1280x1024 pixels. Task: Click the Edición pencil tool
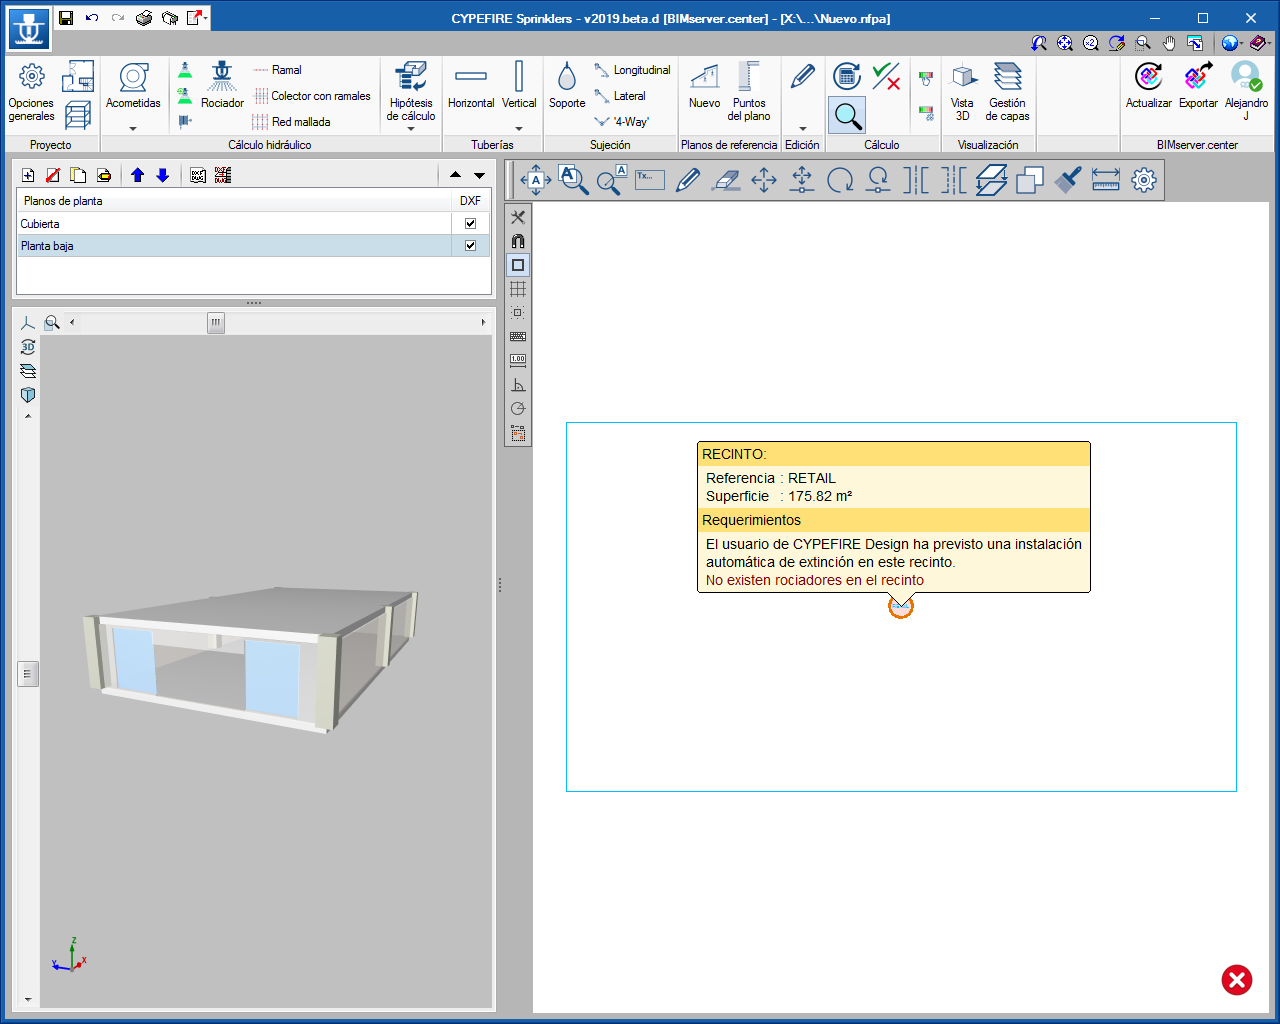pyautogui.click(x=802, y=76)
